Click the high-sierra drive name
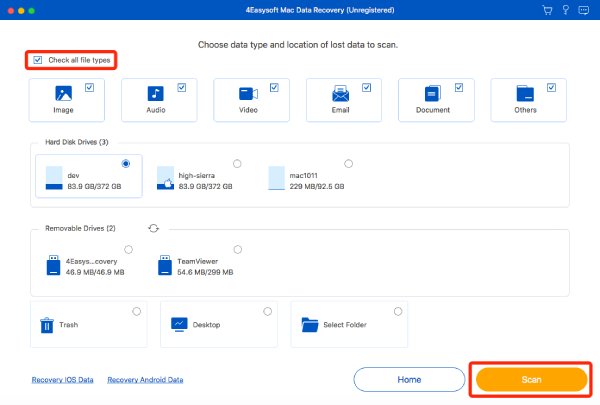600x405 pixels. click(x=196, y=176)
